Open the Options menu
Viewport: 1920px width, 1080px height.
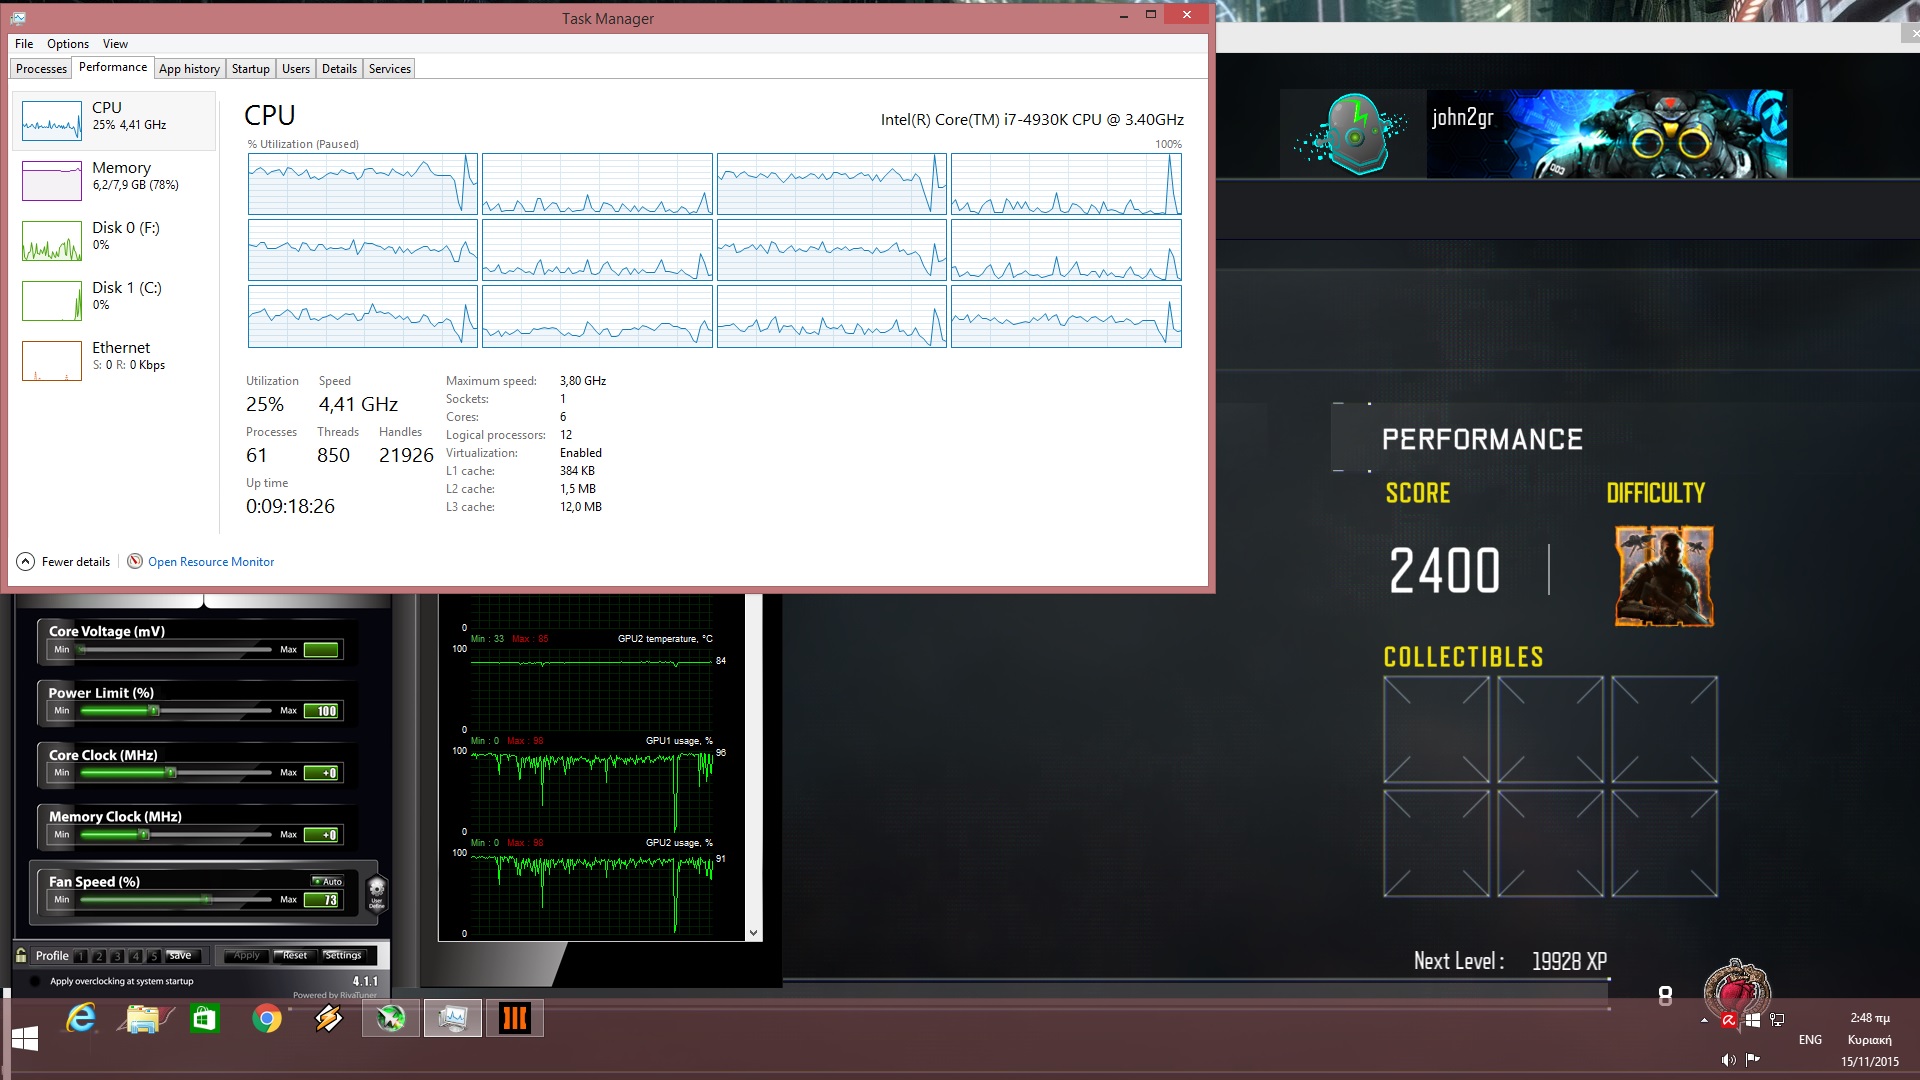point(67,44)
